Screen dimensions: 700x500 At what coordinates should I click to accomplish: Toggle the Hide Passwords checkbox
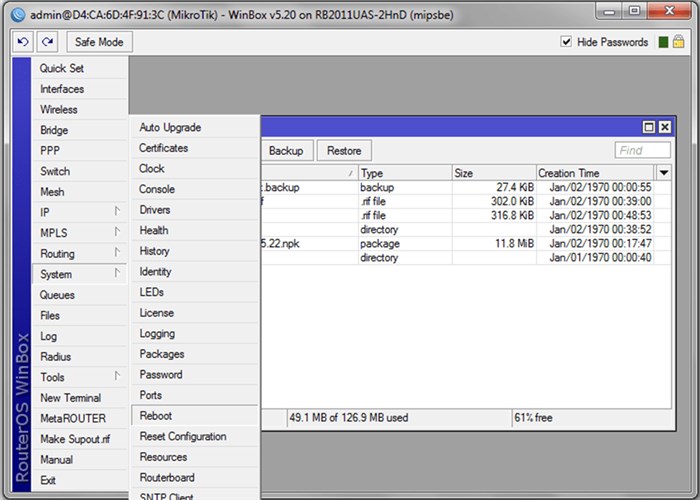566,42
